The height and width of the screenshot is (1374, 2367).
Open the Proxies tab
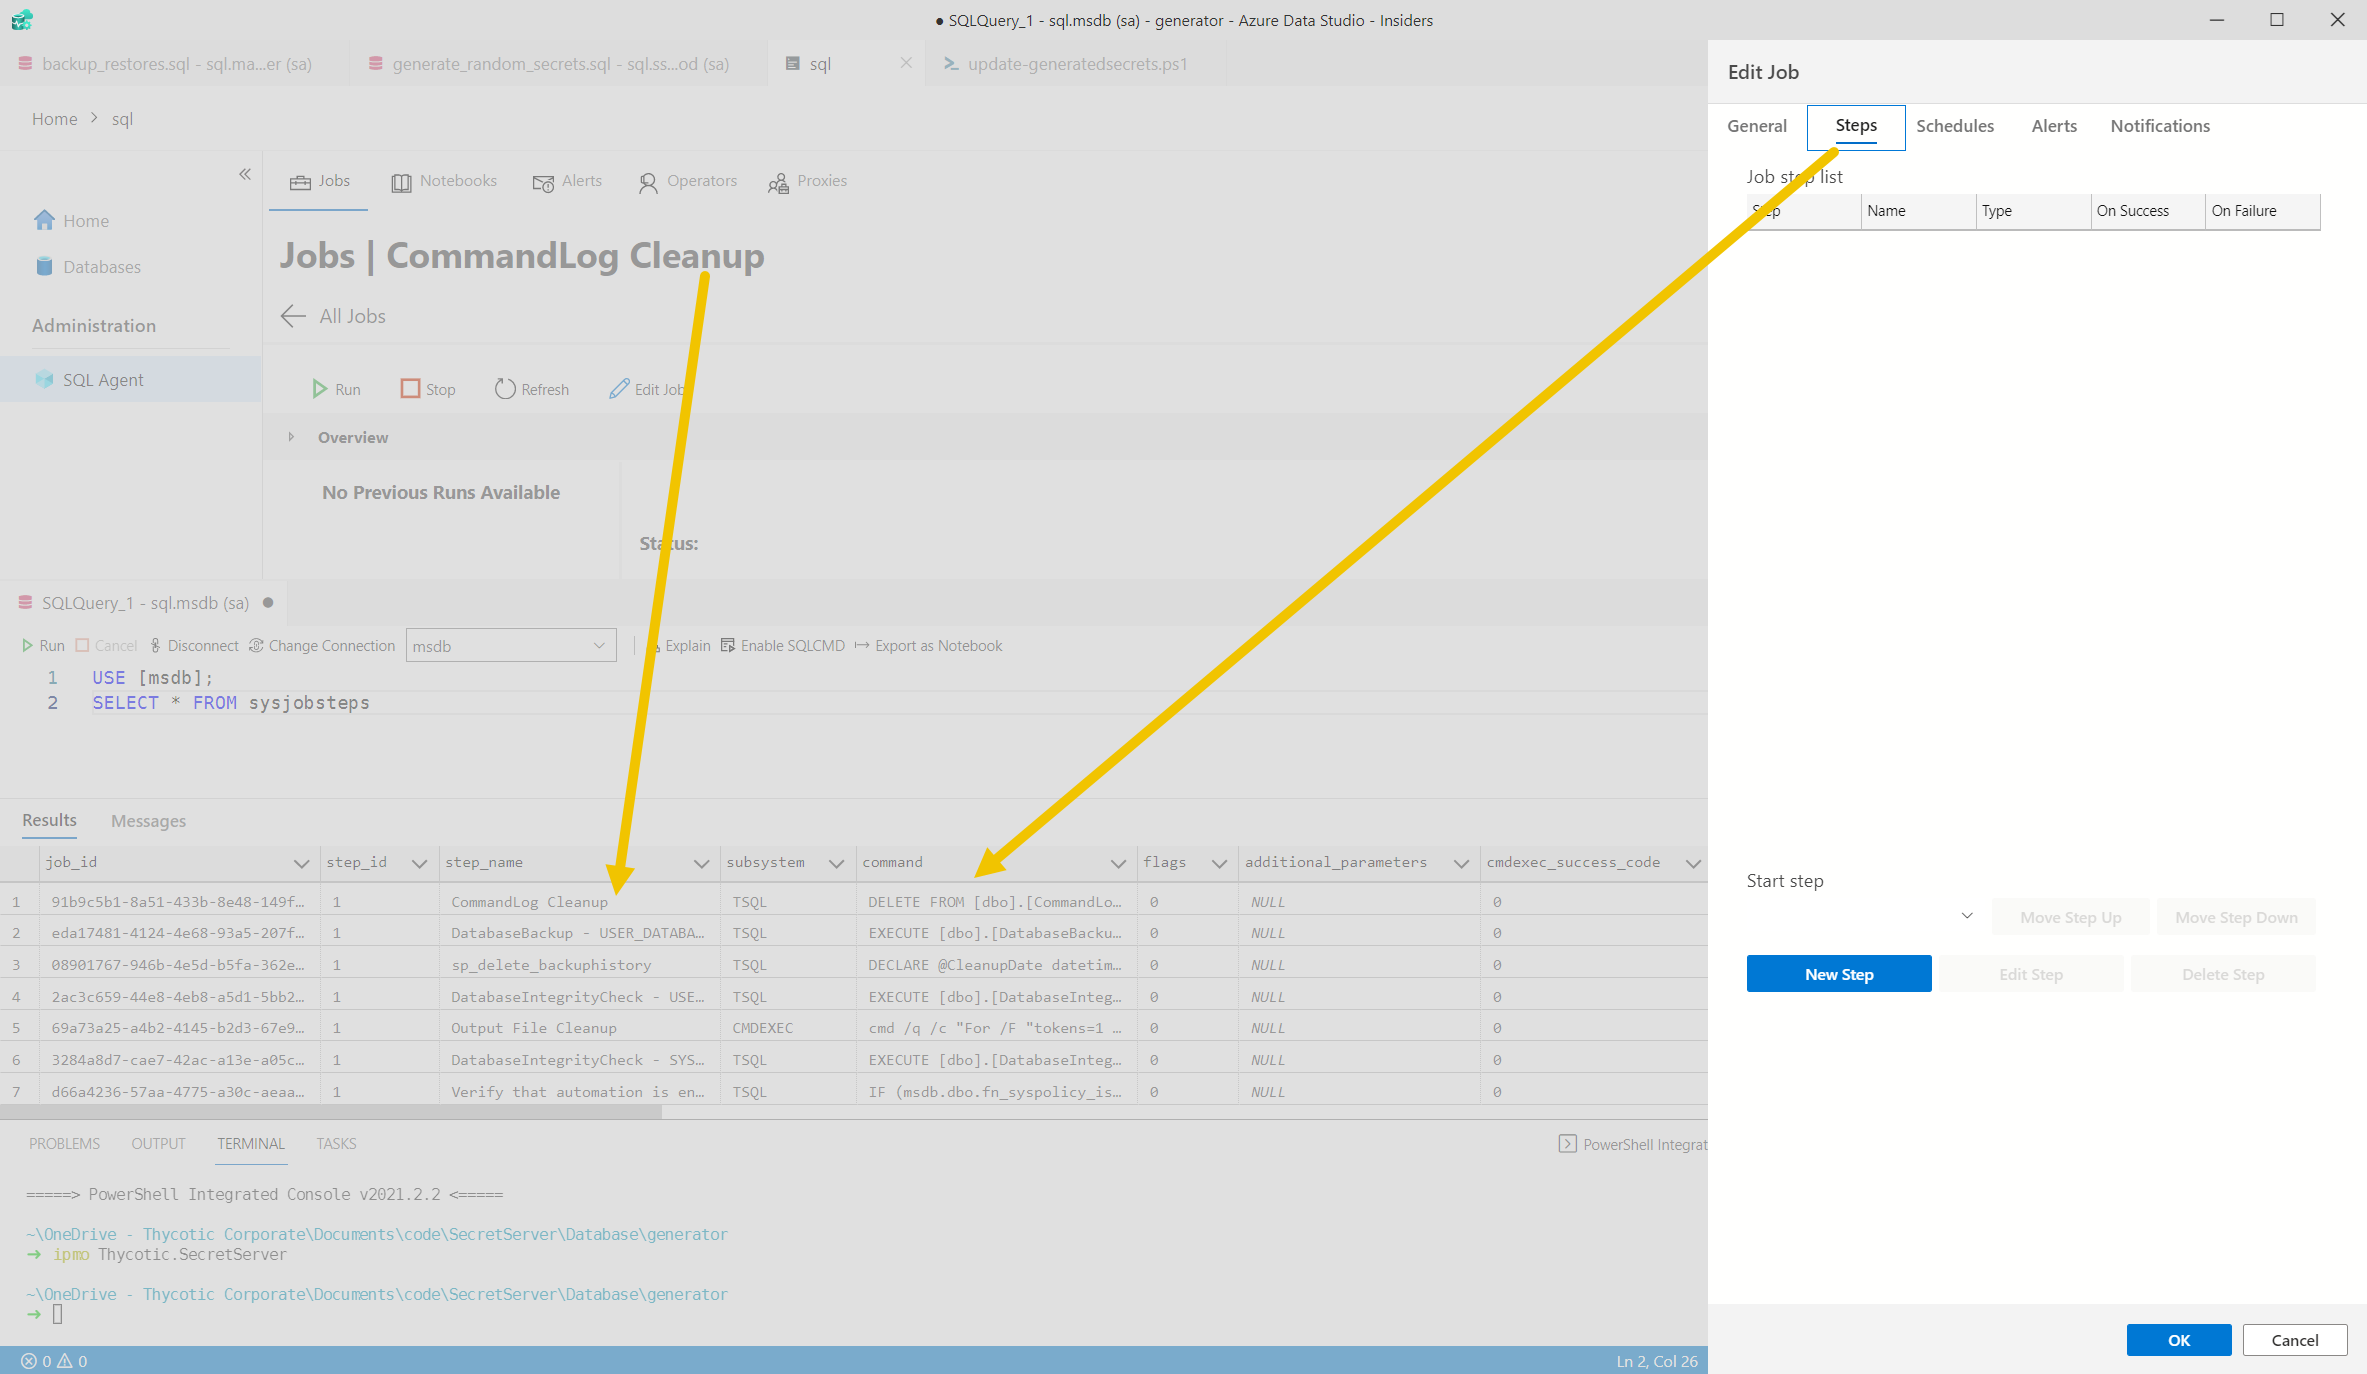808,181
